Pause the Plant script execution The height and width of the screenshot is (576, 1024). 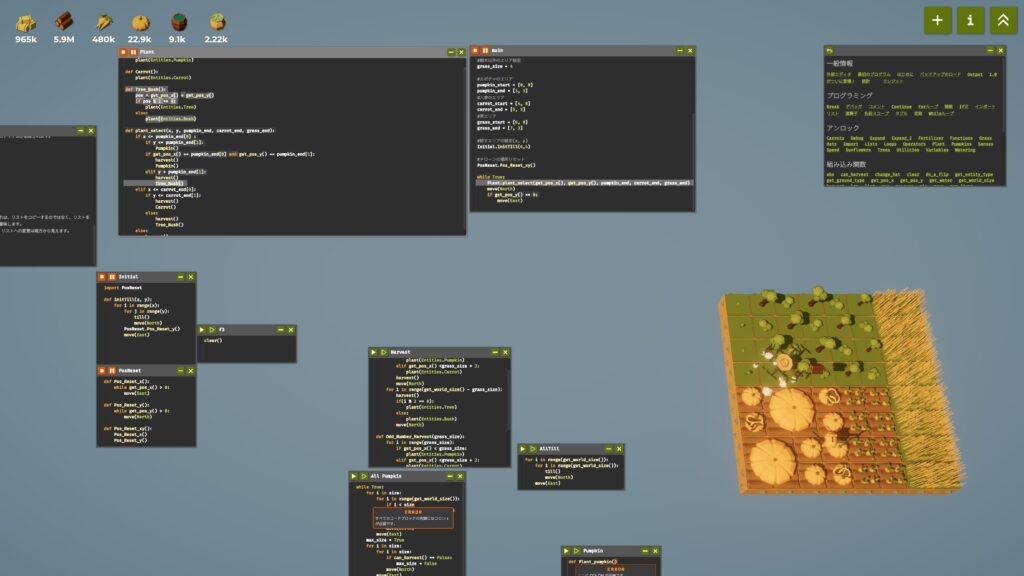133,51
